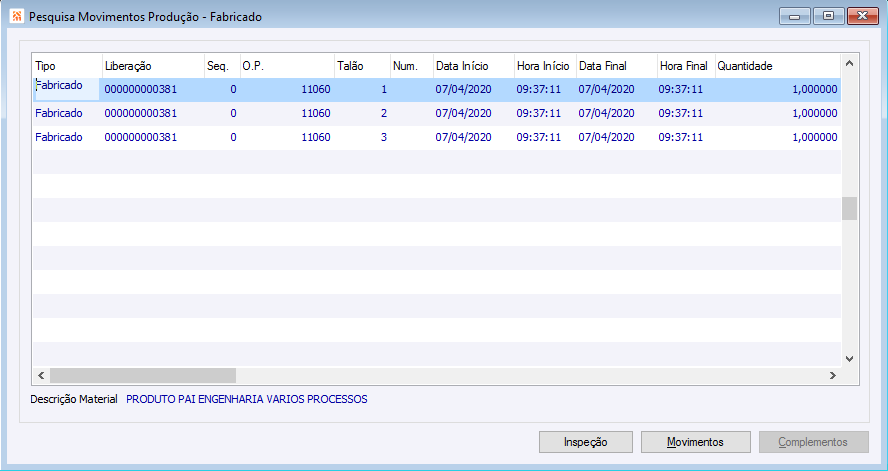Click the vertical scrollbar thumb

pos(849,208)
